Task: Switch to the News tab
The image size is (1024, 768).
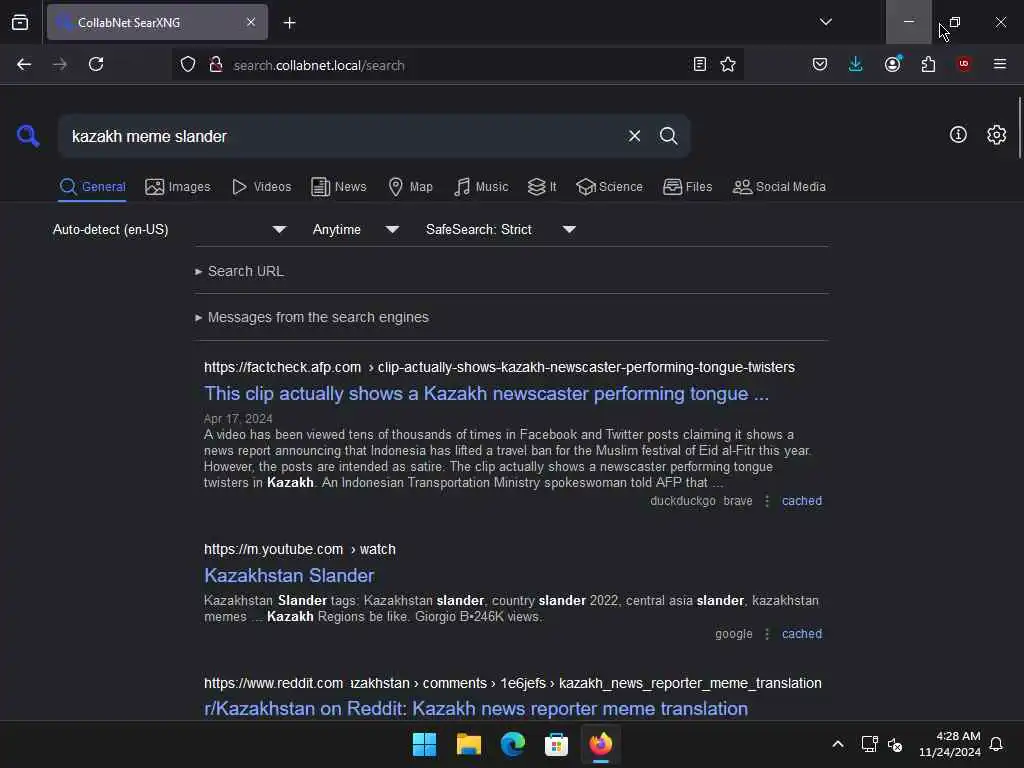Action: [x=339, y=187]
